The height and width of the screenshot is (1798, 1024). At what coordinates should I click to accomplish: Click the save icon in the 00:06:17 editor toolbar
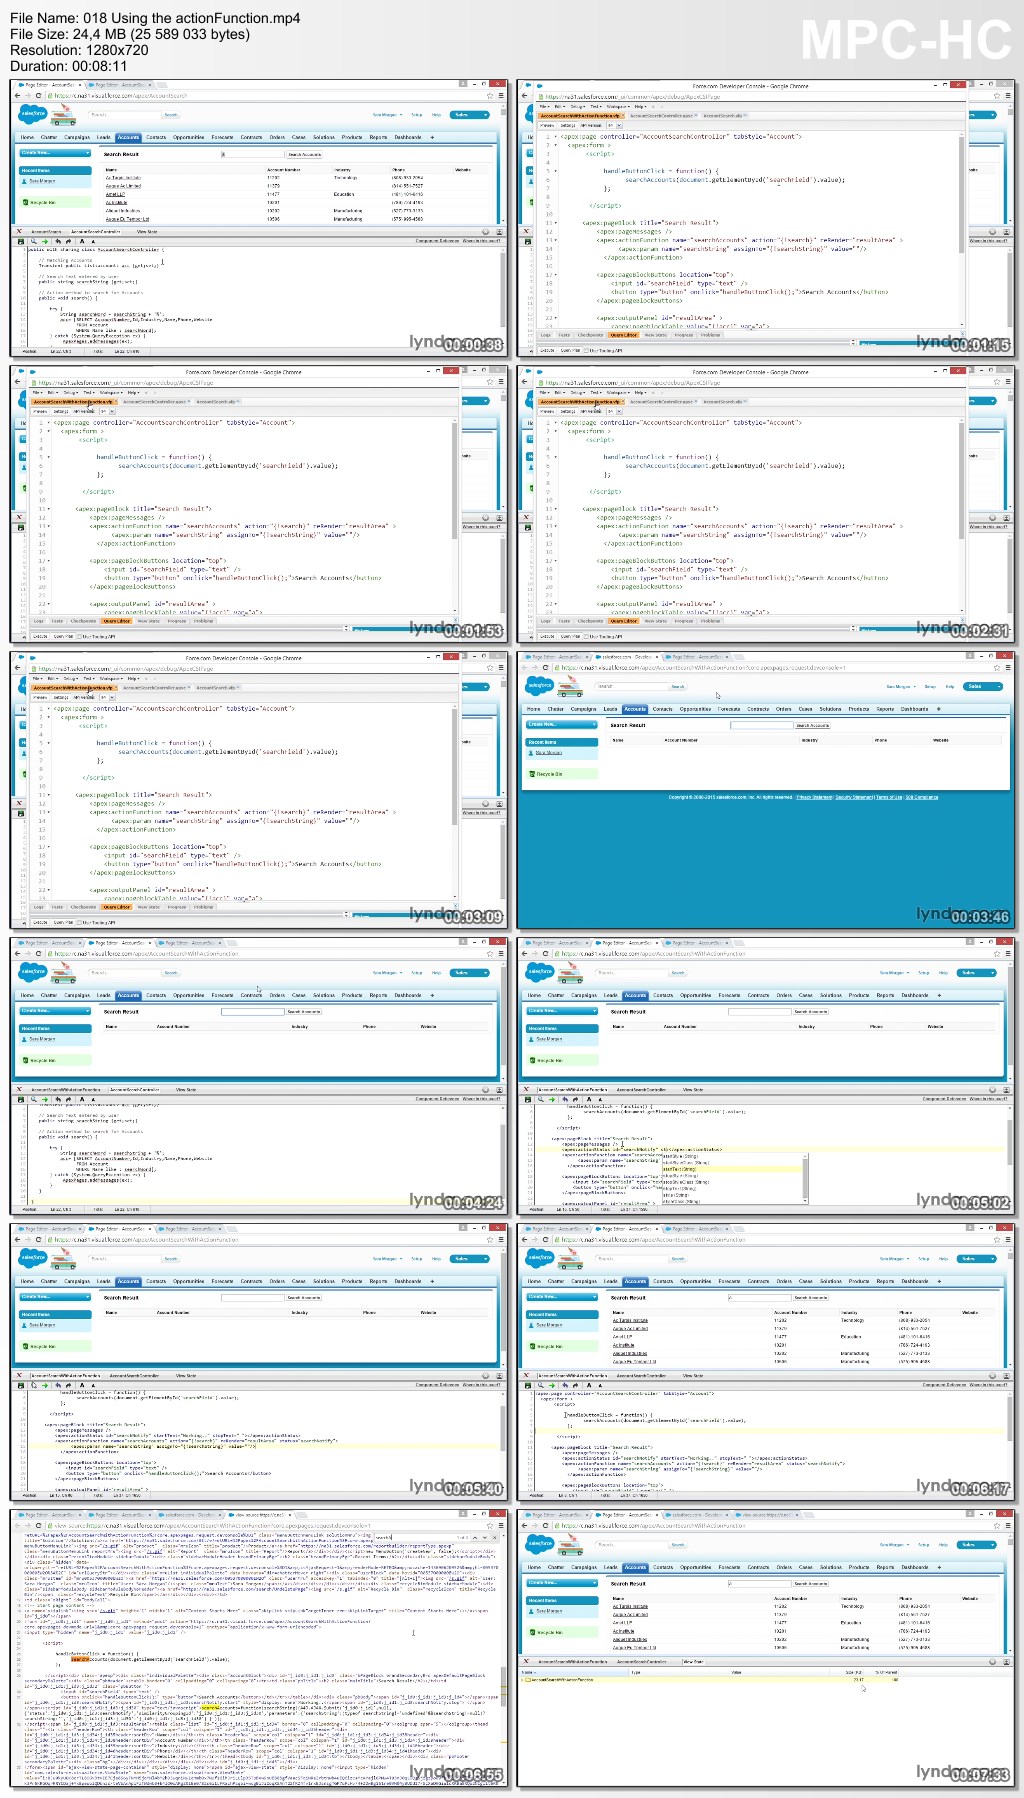click(x=527, y=1385)
